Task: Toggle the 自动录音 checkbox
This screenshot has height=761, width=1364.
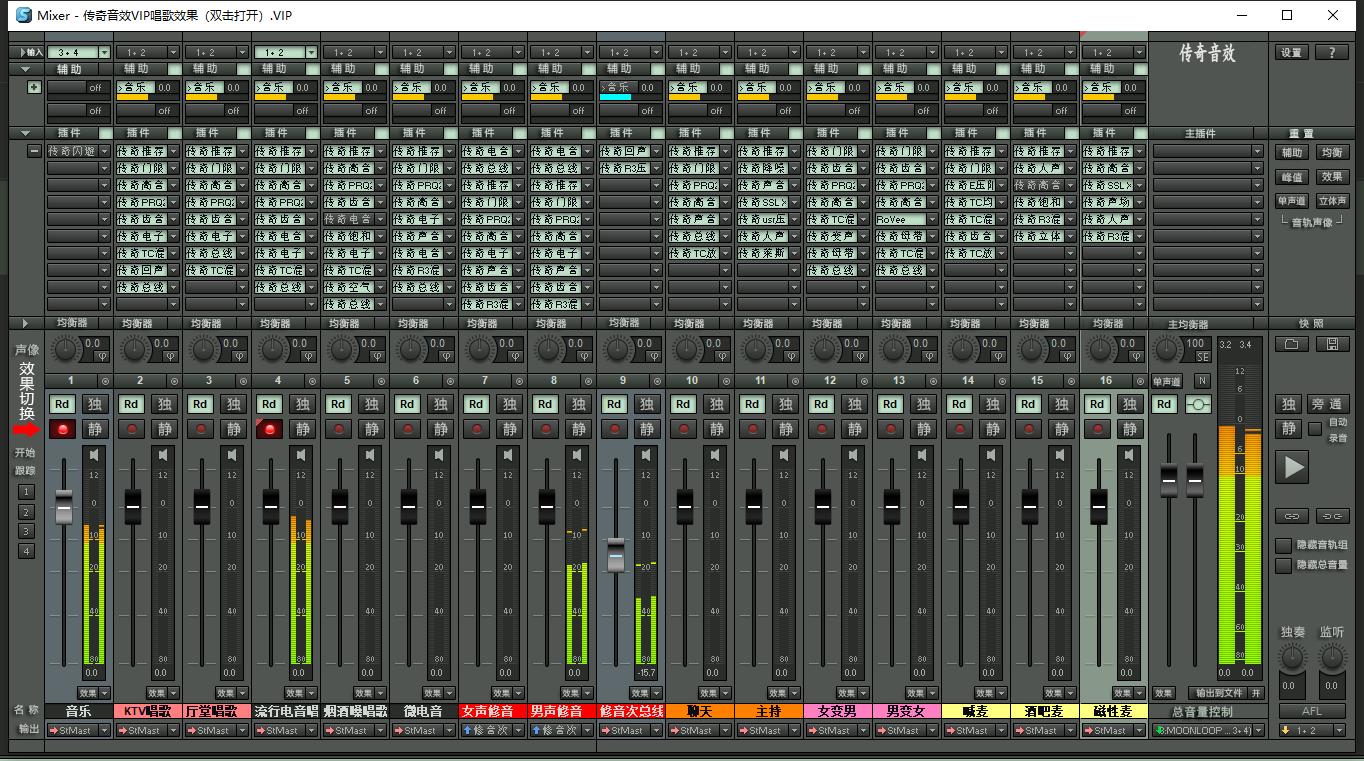Action: point(1315,429)
